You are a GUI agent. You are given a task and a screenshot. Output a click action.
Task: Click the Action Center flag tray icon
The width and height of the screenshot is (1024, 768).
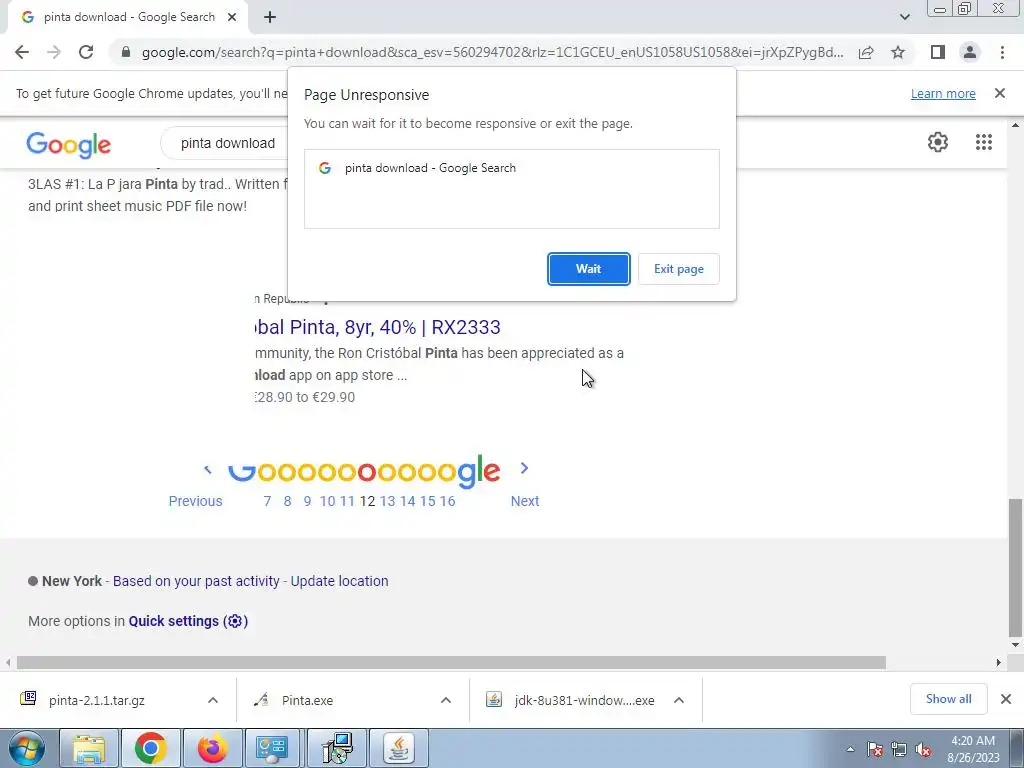pos(874,750)
